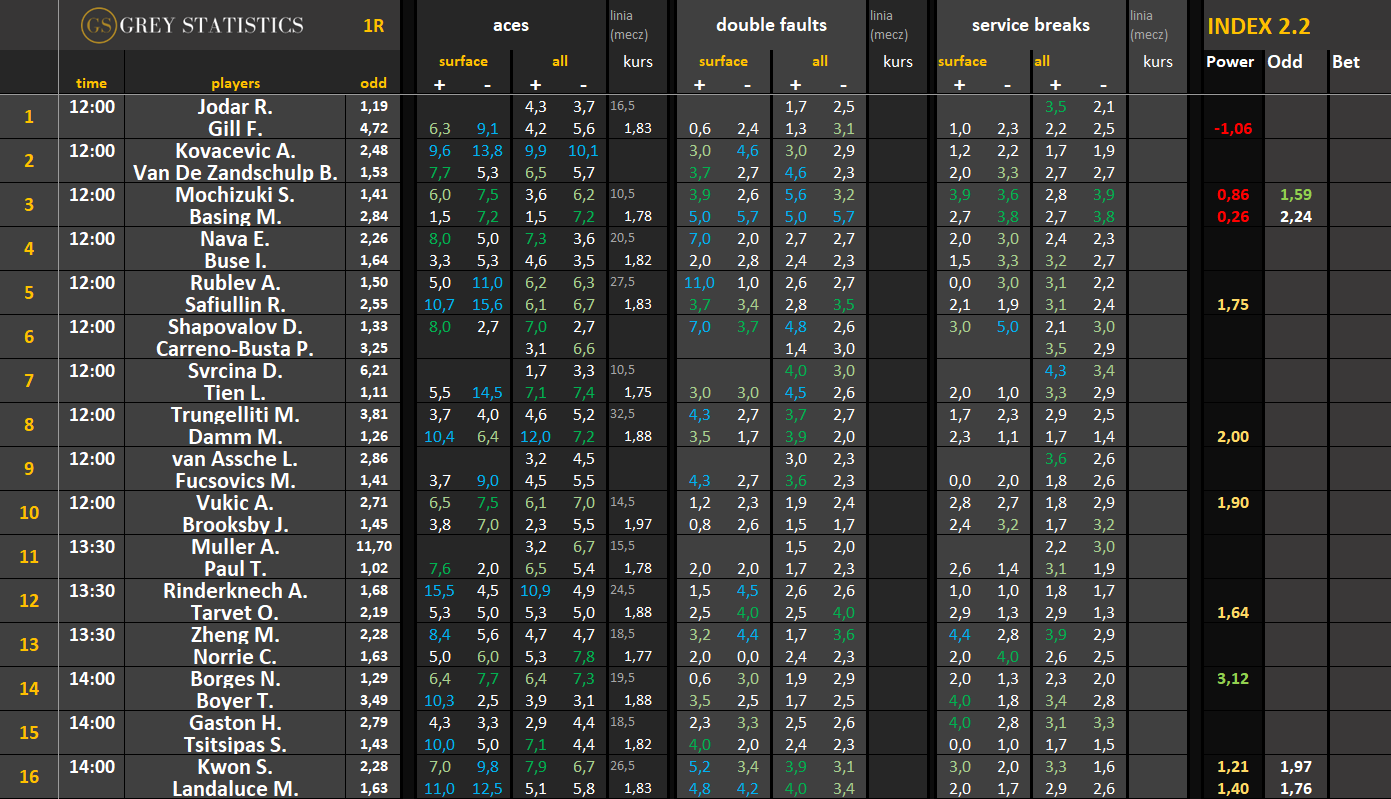
Task: Select player cell Damm M.
Action: tap(235, 436)
